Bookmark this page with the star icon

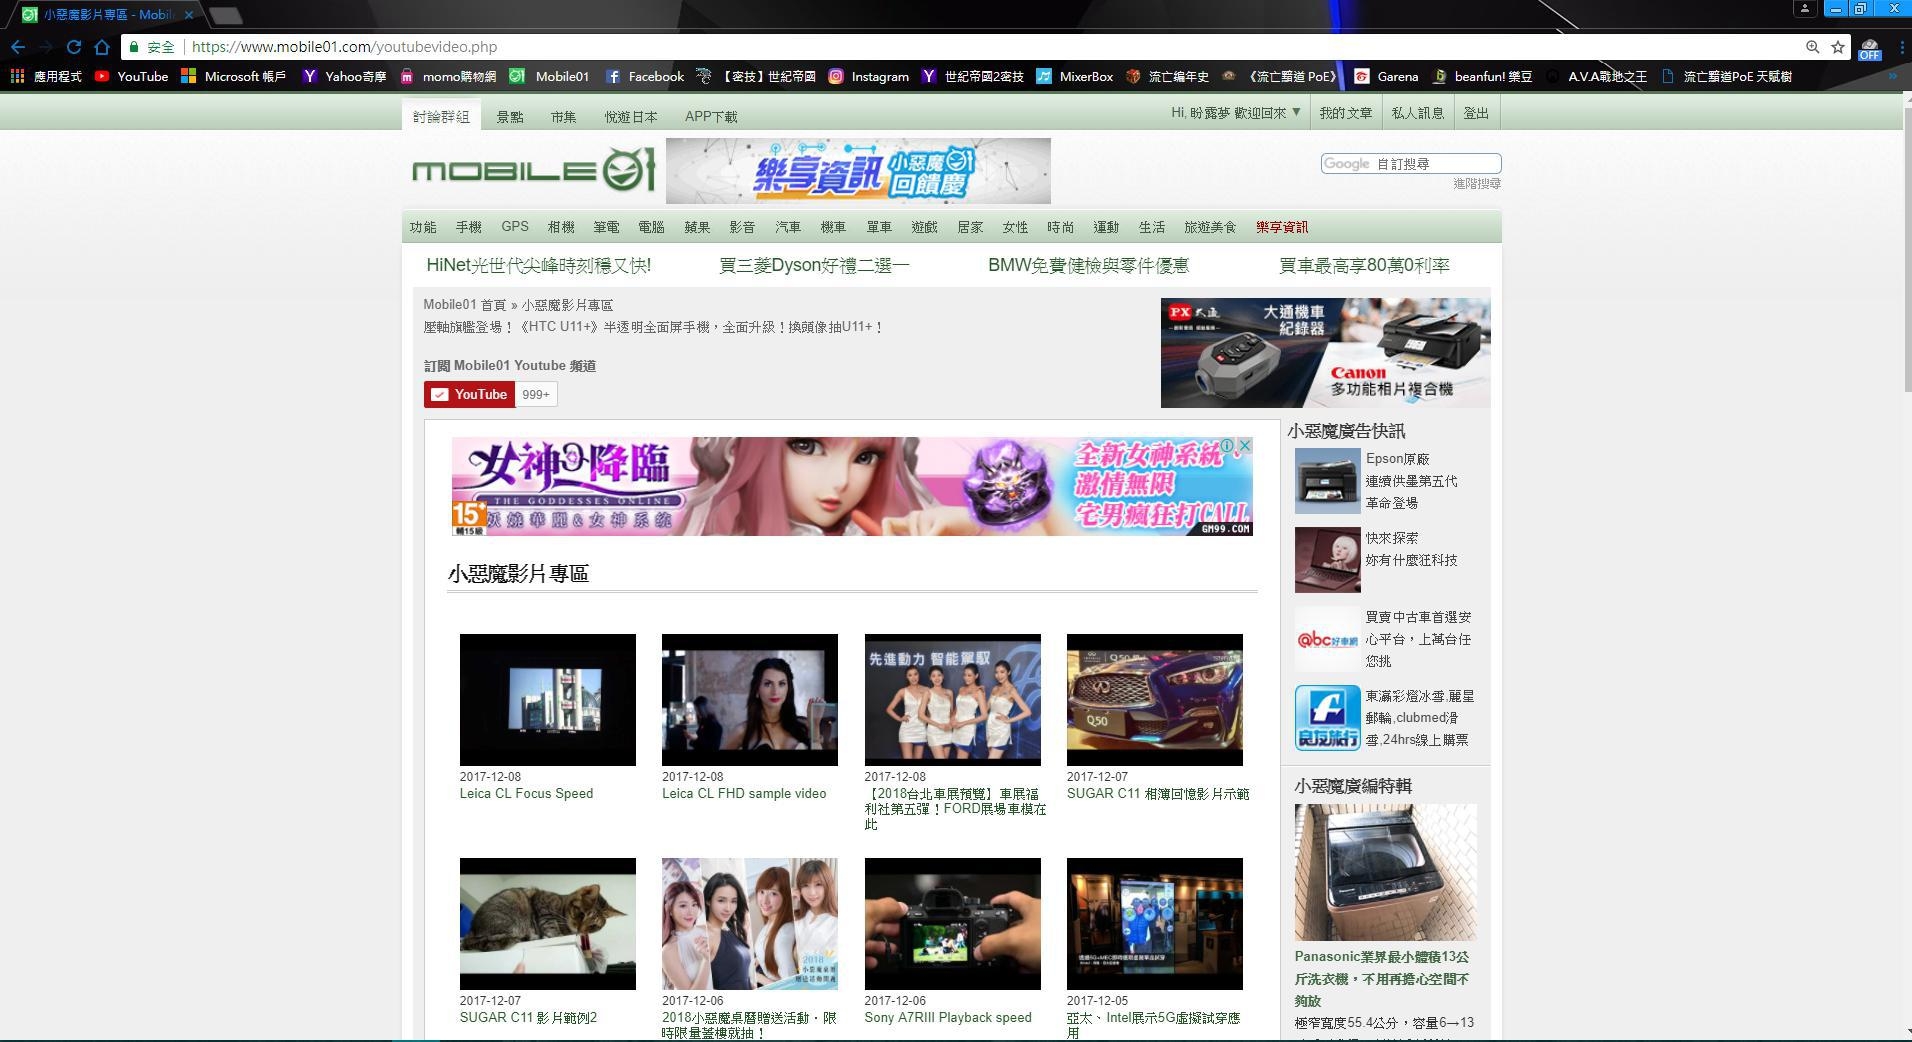(x=1838, y=47)
